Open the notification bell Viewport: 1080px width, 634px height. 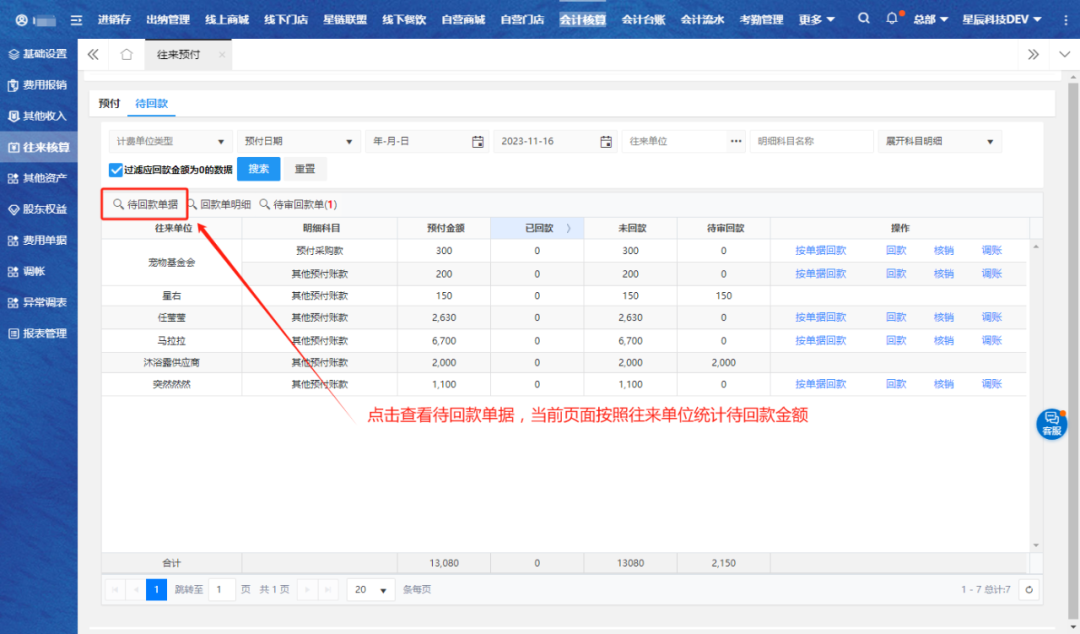[892, 19]
